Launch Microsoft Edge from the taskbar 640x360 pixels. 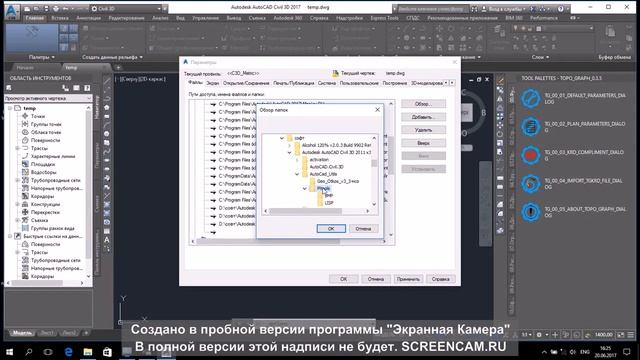[x=68, y=352]
